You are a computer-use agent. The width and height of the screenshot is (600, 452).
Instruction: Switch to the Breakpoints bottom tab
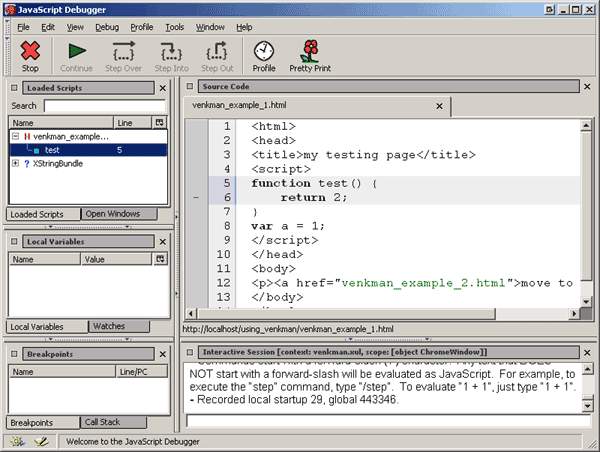click(x=43, y=423)
